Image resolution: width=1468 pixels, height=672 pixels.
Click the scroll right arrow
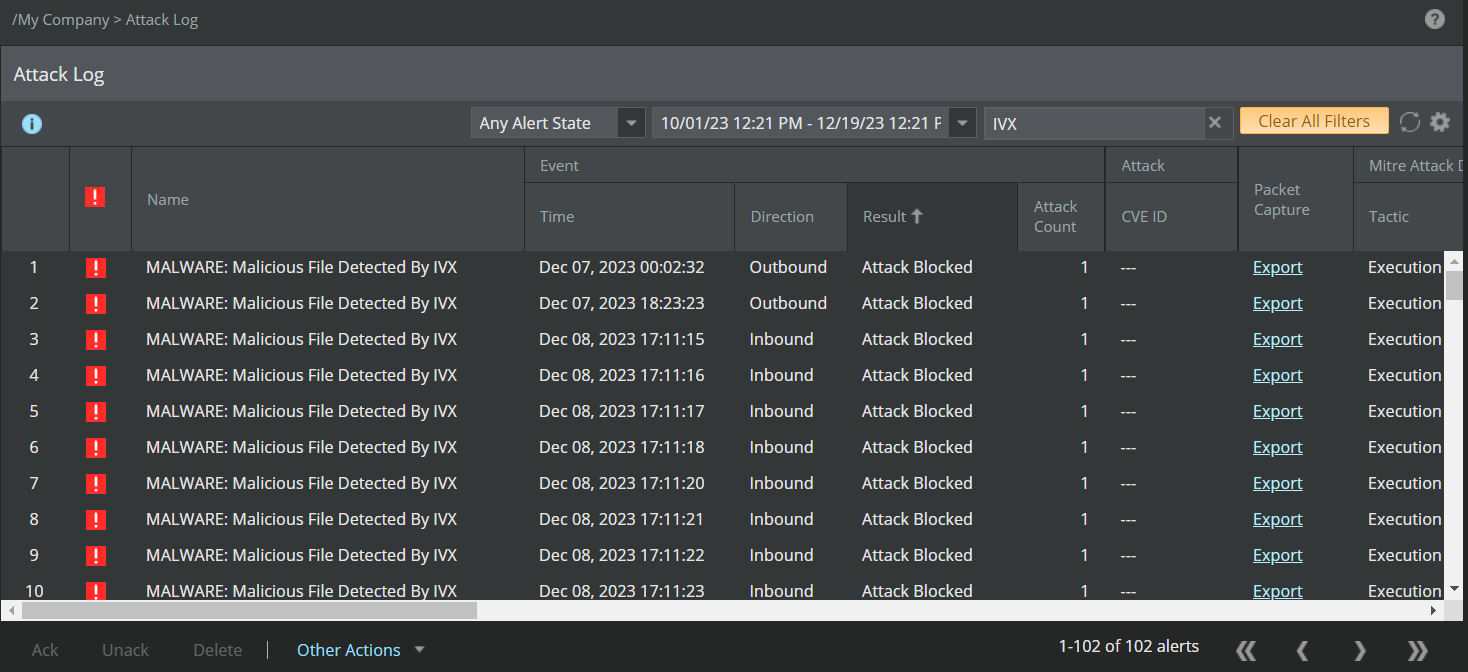pyautogui.click(x=1434, y=610)
